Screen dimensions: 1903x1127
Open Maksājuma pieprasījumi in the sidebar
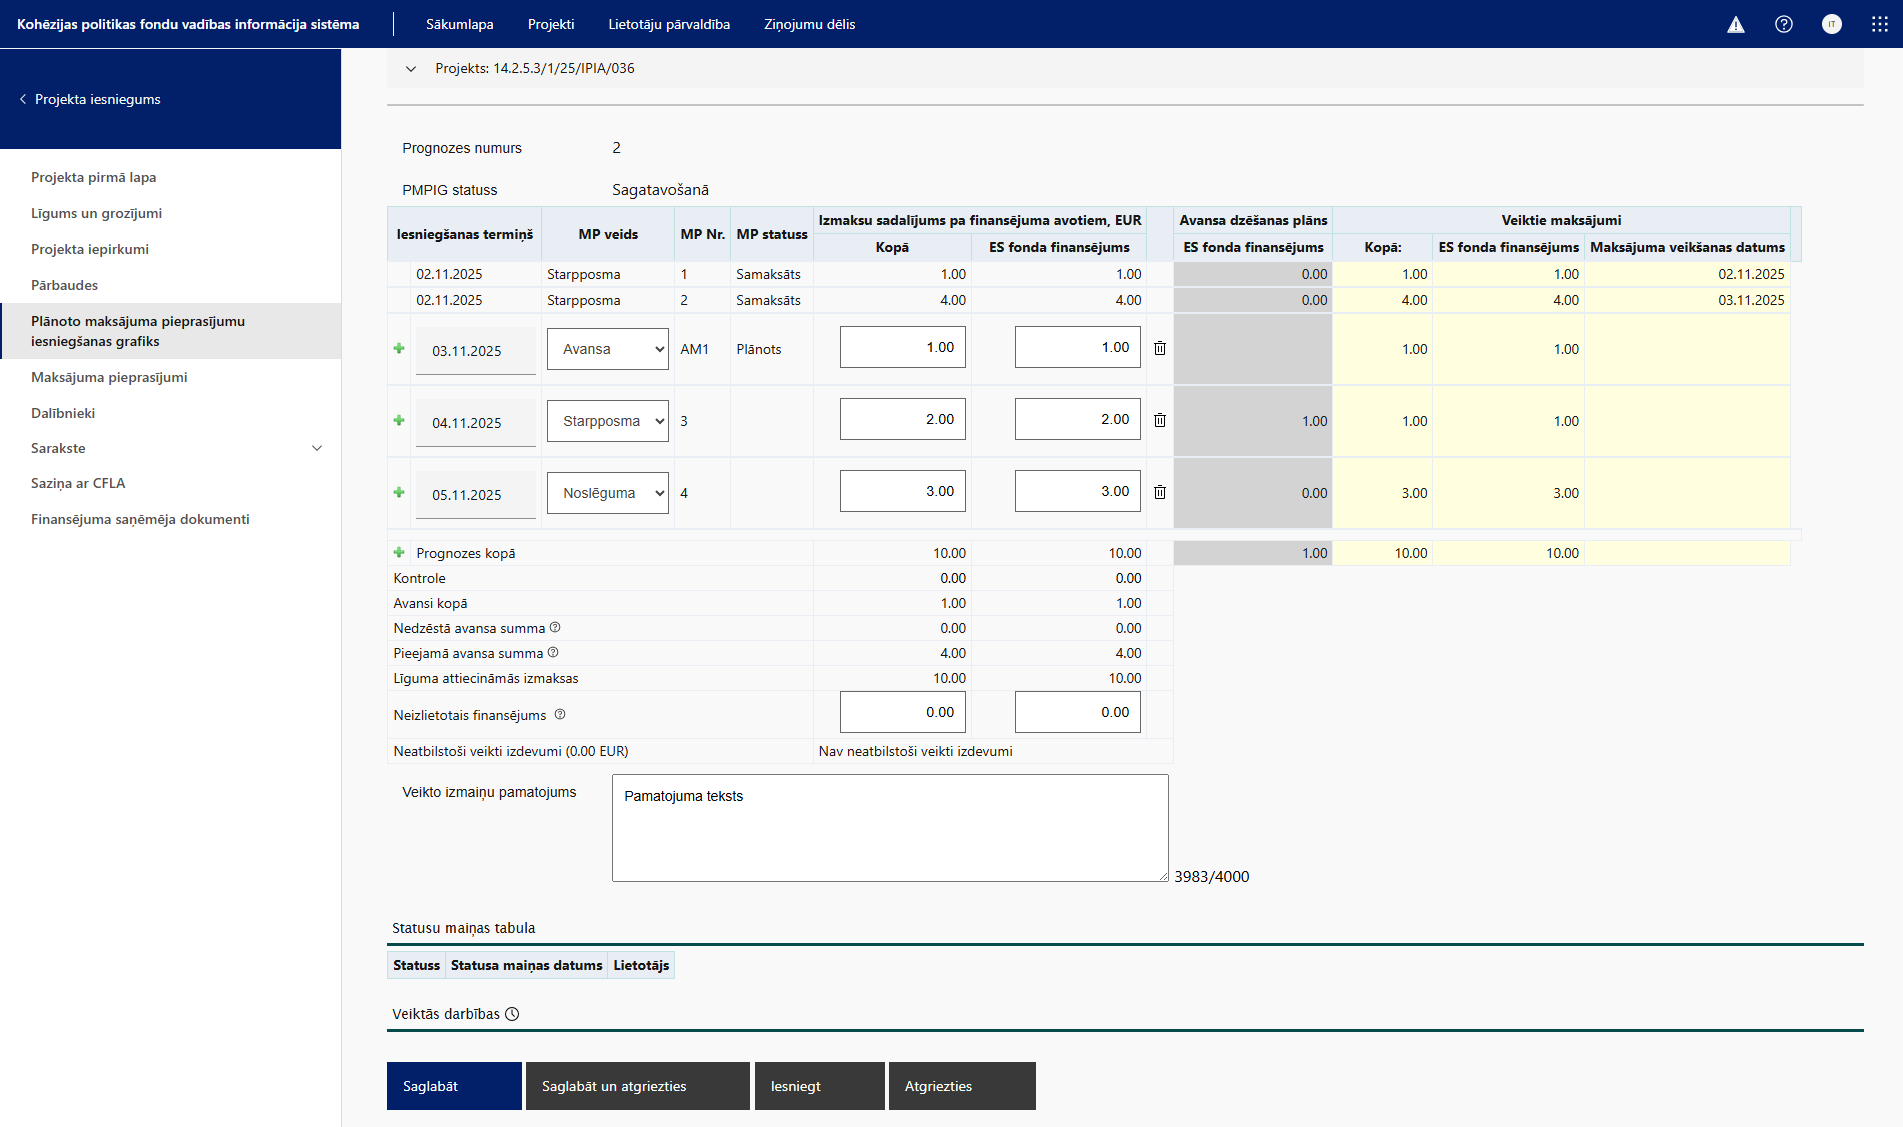[x=109, y=377]
